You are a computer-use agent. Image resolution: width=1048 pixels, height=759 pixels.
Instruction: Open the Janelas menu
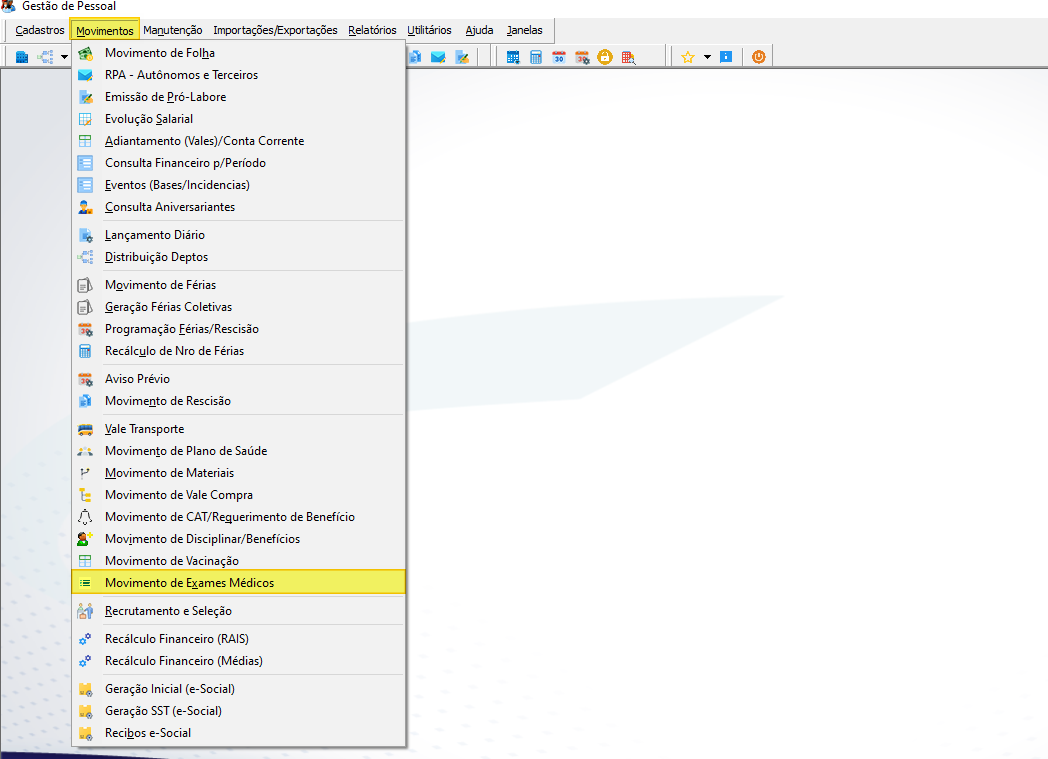[x=525, y=30]
